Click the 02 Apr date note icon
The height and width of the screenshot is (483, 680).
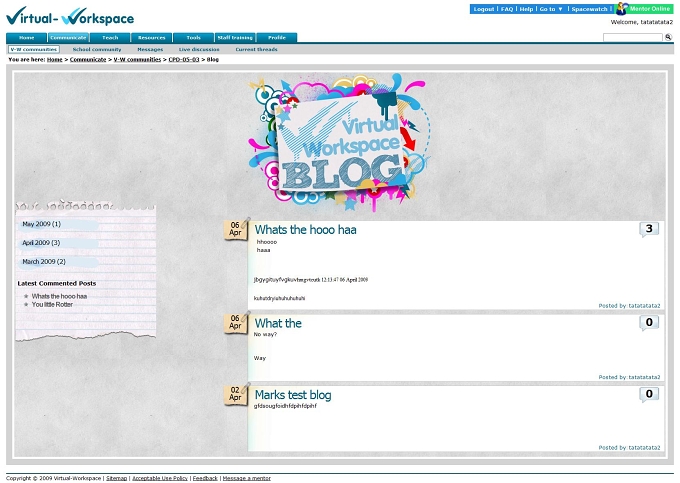pos(236,394)
